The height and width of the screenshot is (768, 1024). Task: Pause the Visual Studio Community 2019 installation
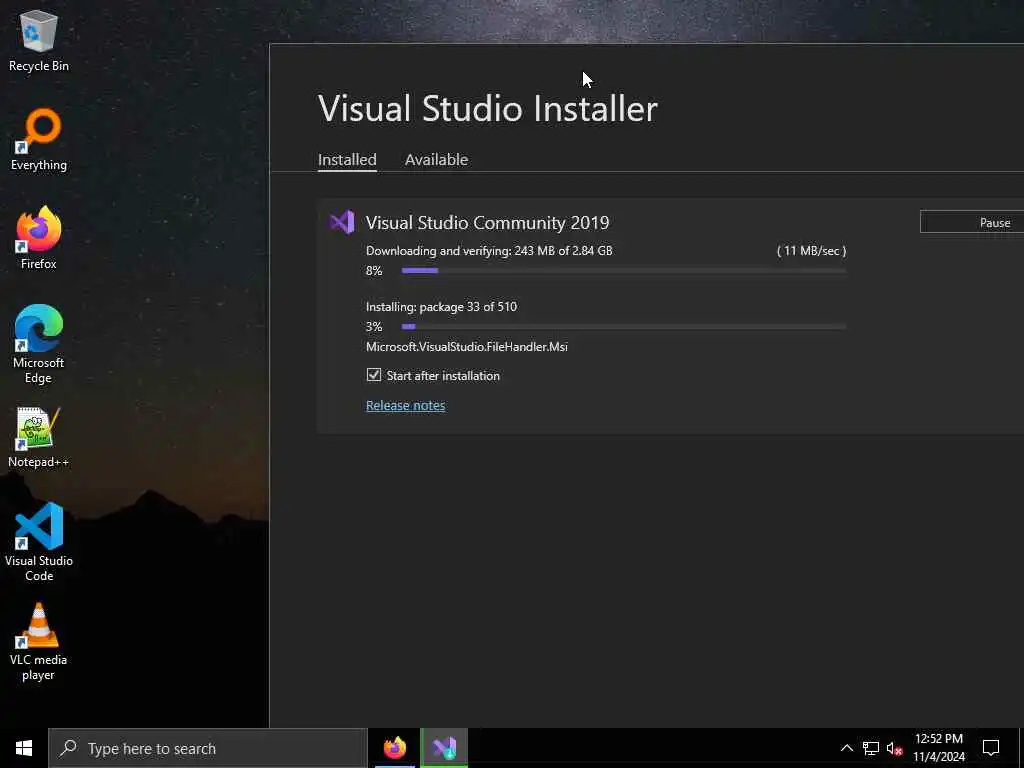click(x=972, y=222)
